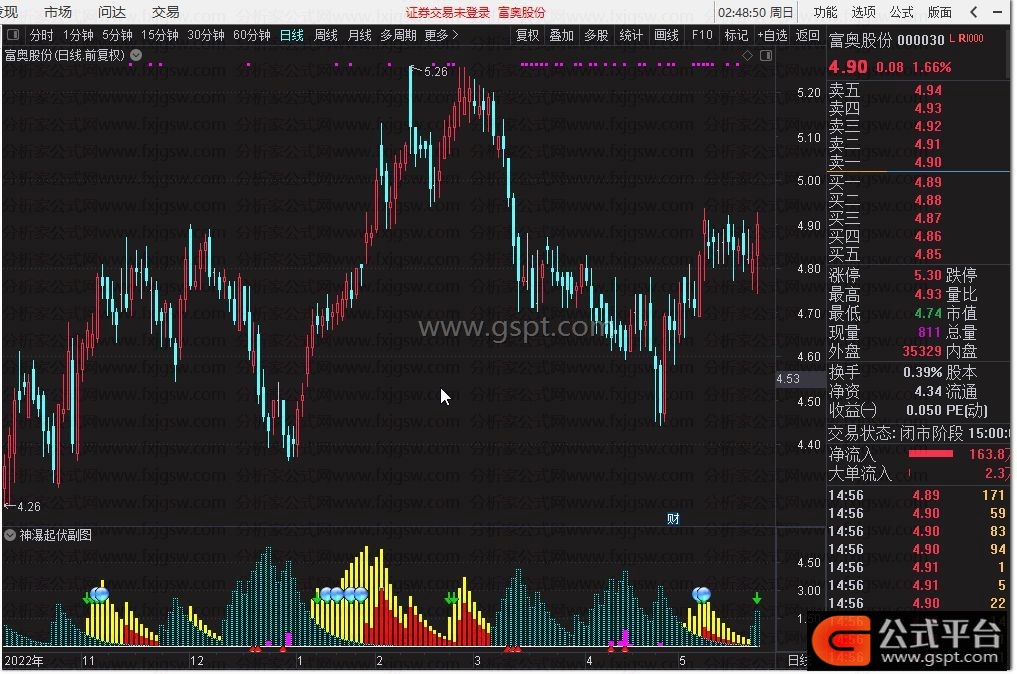Click the 多股 multi-stock button

pyautogui.click(x=596, y=35)
